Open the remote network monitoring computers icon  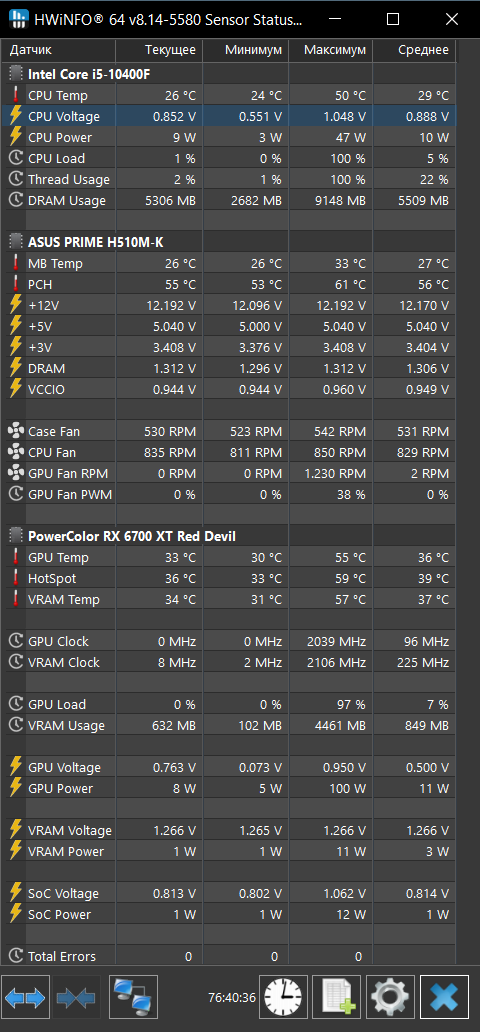(x=134, y=997)
